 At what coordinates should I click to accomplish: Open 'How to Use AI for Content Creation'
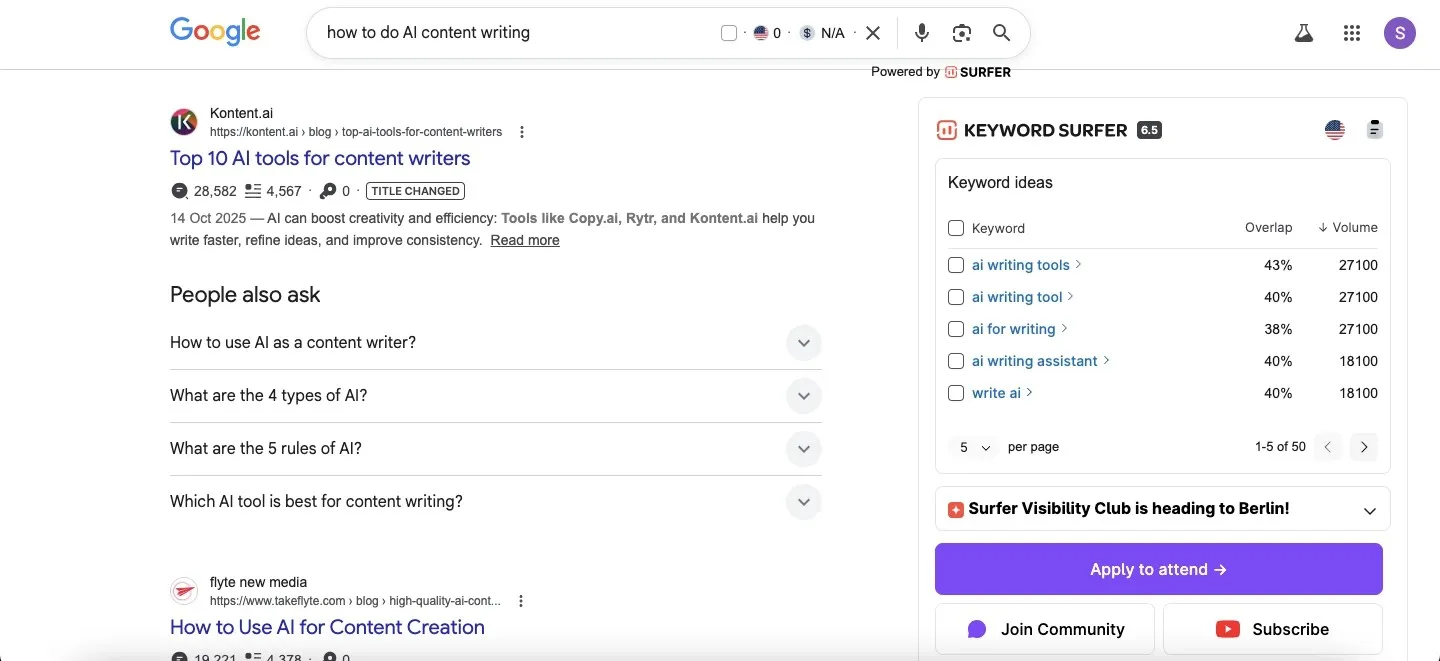click(327, 627)
